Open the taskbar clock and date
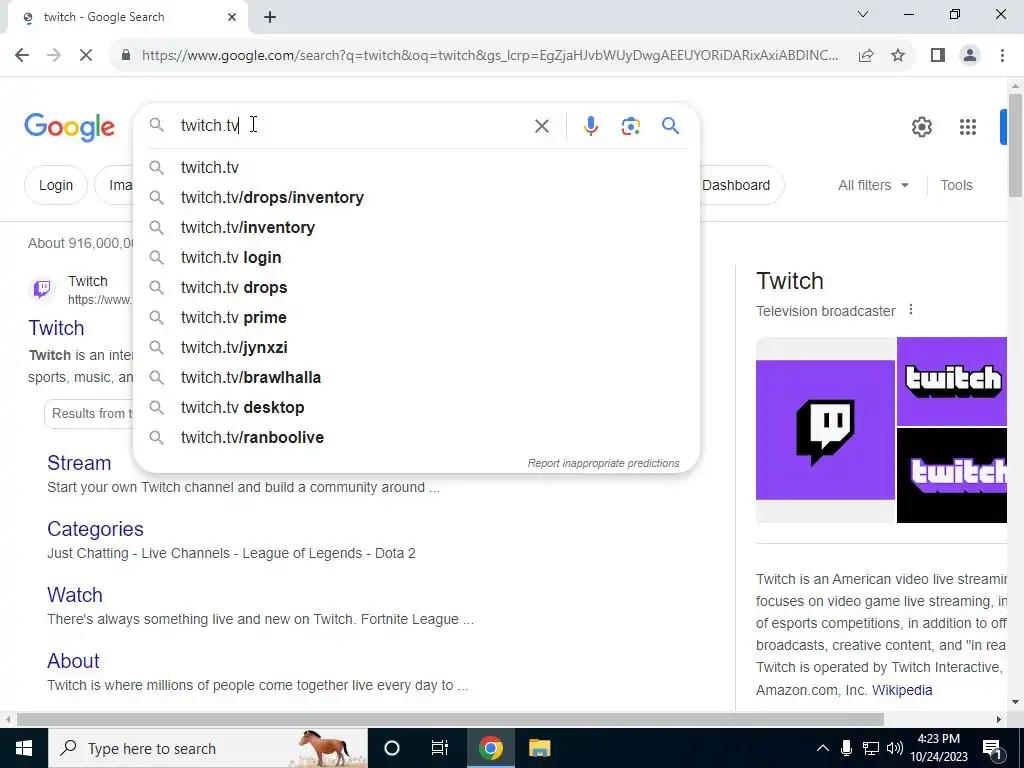Viewport: 1024px width, 768px height. coord(938,748)
